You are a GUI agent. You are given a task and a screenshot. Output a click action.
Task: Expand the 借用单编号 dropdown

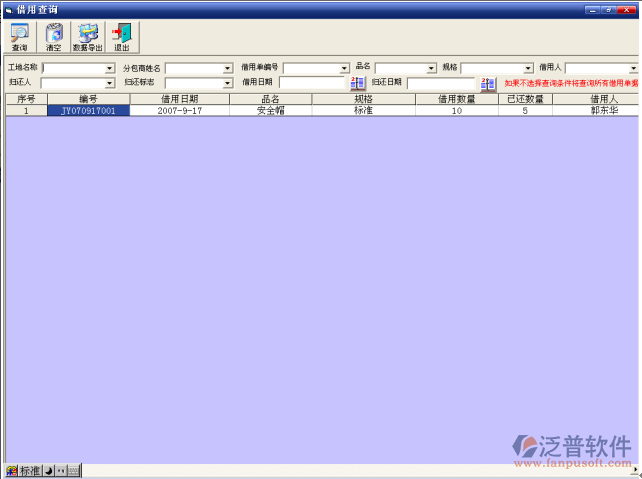344,68
